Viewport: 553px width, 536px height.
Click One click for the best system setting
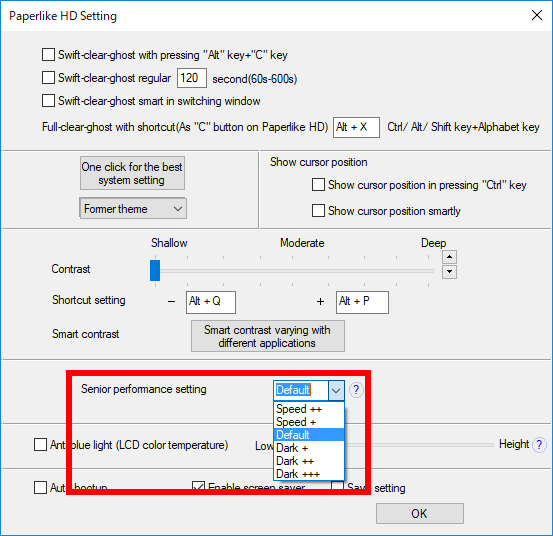[x=132, y=173]
